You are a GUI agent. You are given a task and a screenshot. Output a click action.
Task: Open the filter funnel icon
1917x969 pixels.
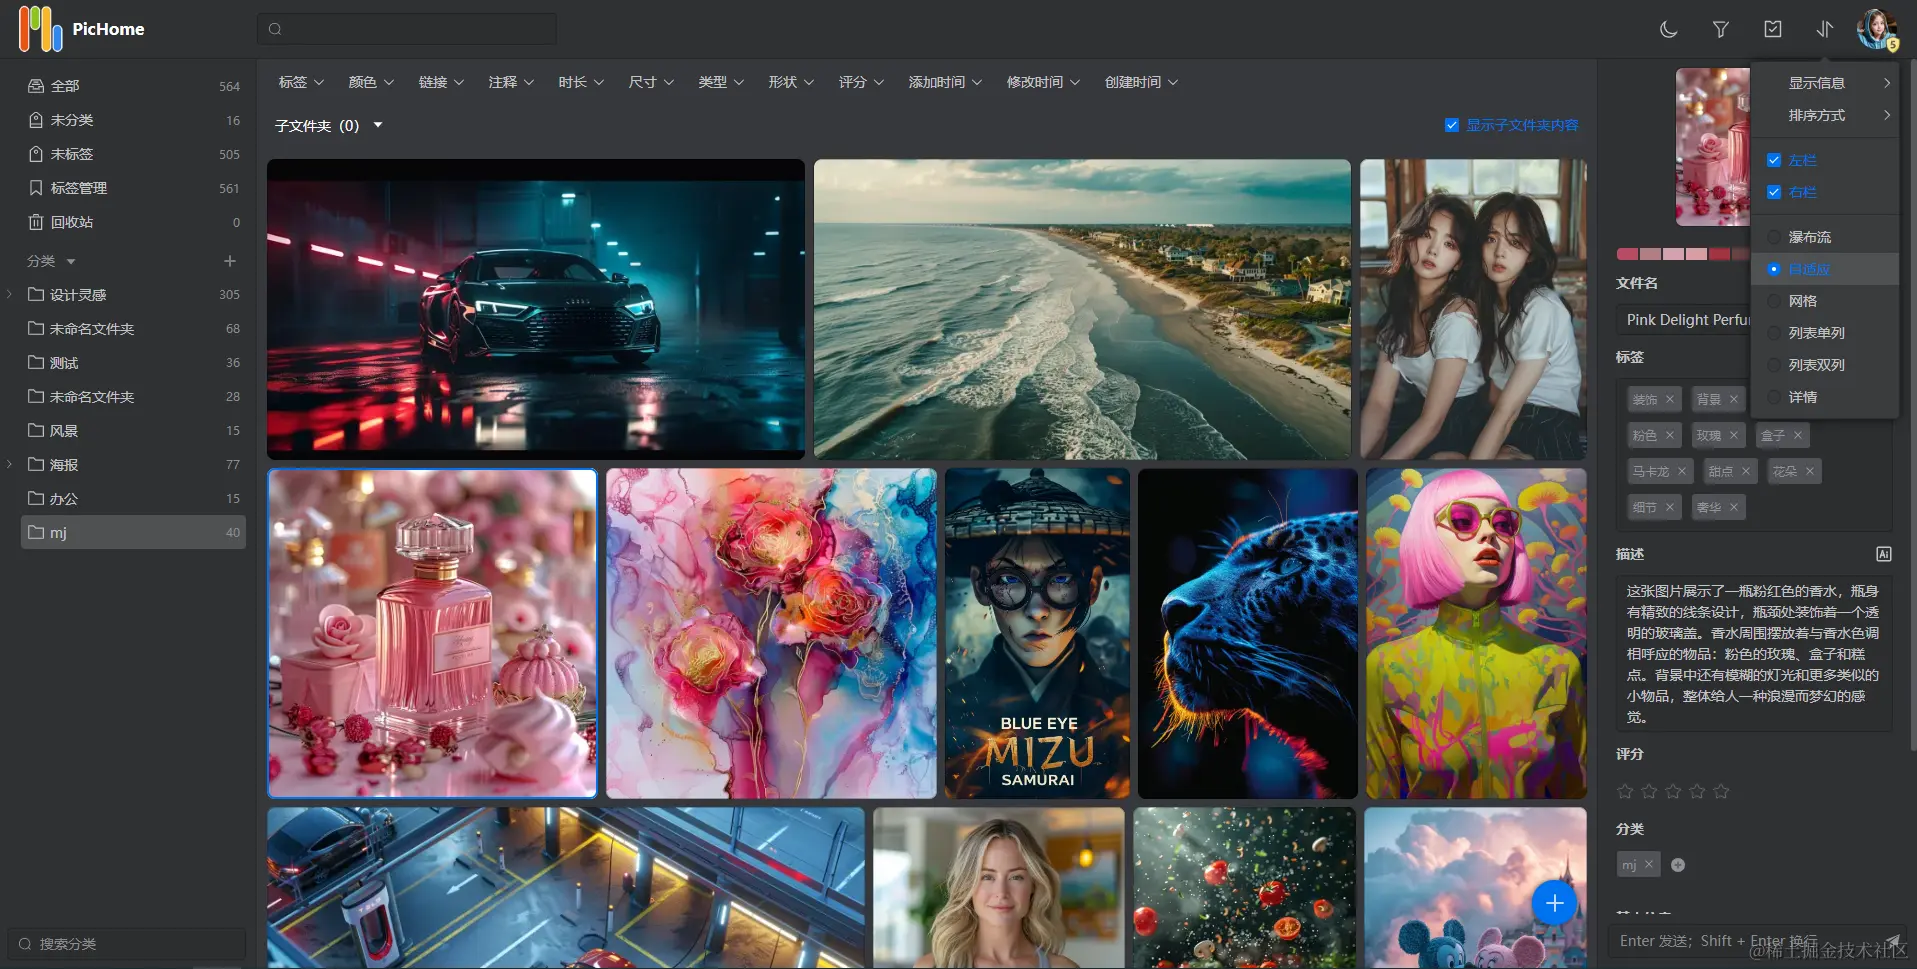1720,29
